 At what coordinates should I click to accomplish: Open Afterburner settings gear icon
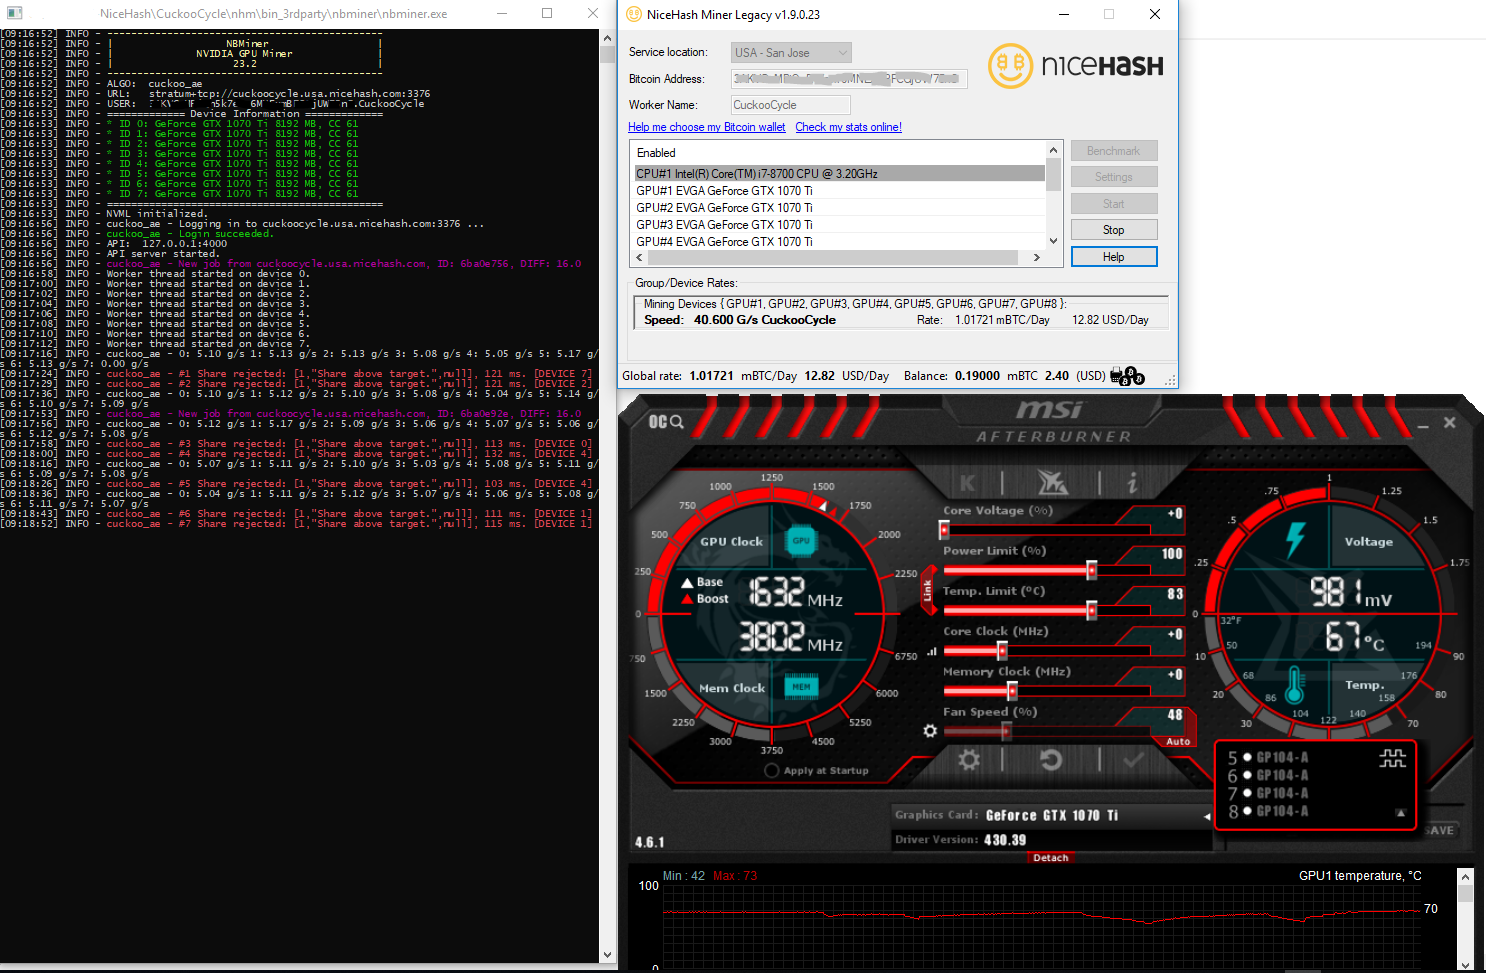click(x=969, y=761)
